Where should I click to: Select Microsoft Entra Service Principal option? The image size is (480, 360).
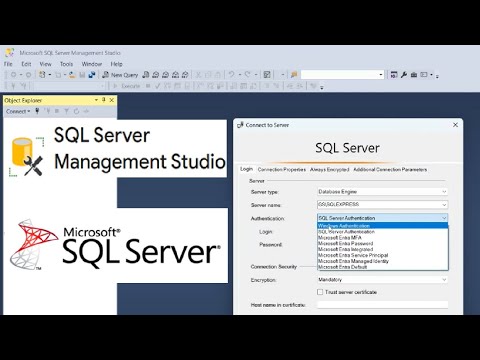[x=382, y=255]
